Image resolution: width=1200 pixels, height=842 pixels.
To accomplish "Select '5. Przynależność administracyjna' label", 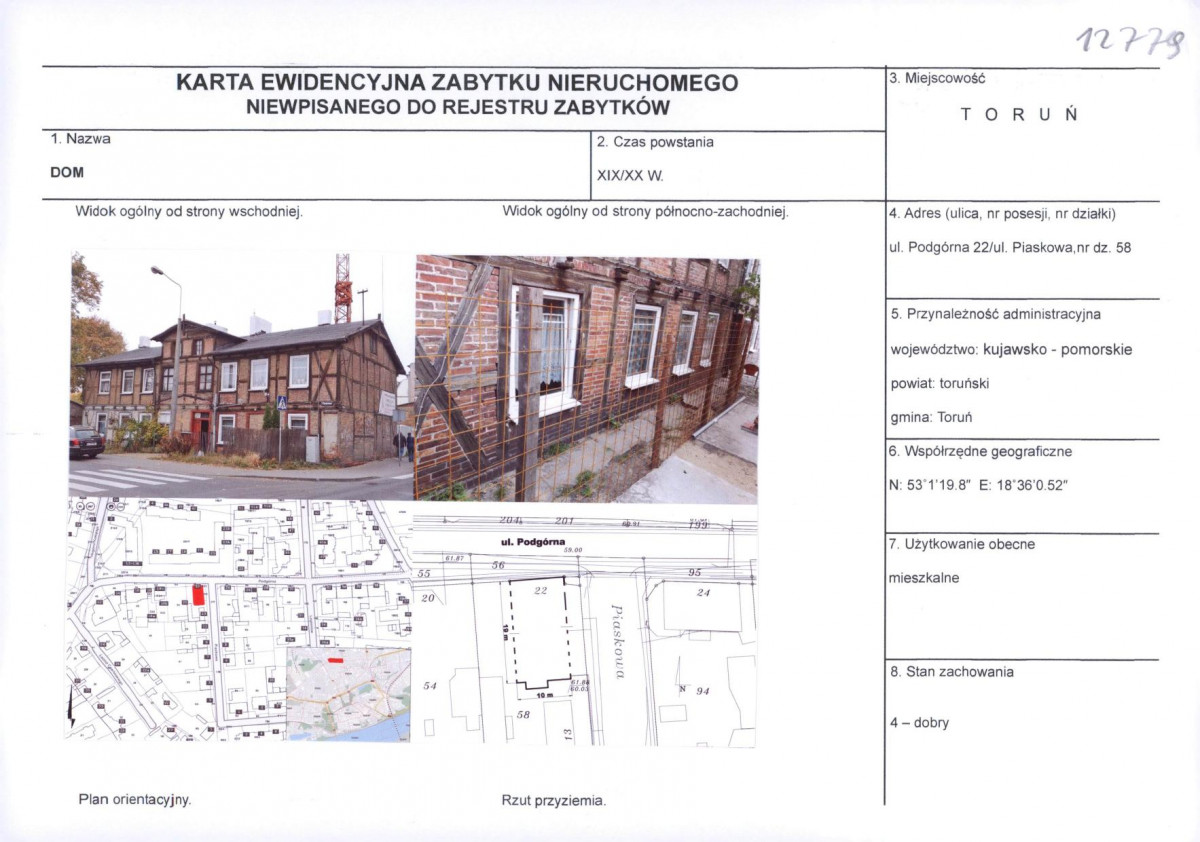I will [995, 314].
